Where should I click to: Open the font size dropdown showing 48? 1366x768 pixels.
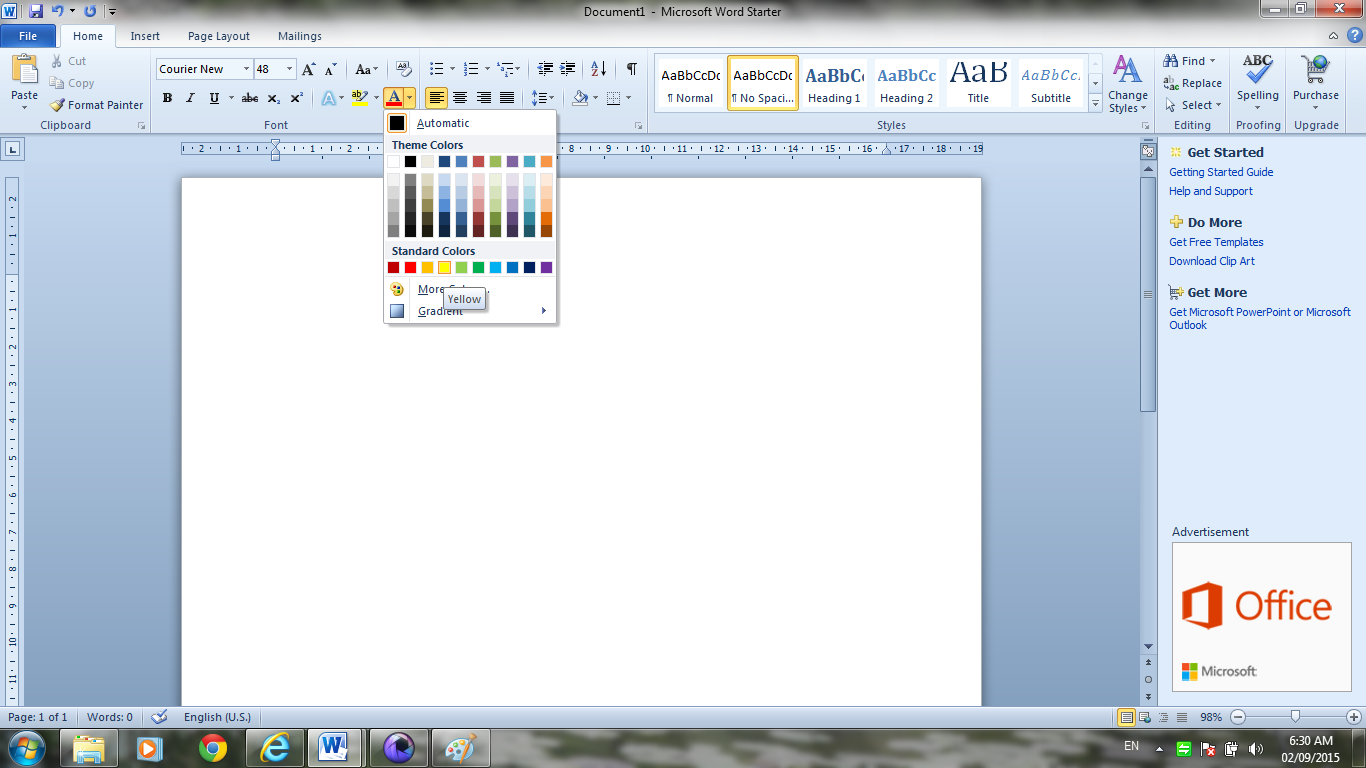(x=290, y=69)
